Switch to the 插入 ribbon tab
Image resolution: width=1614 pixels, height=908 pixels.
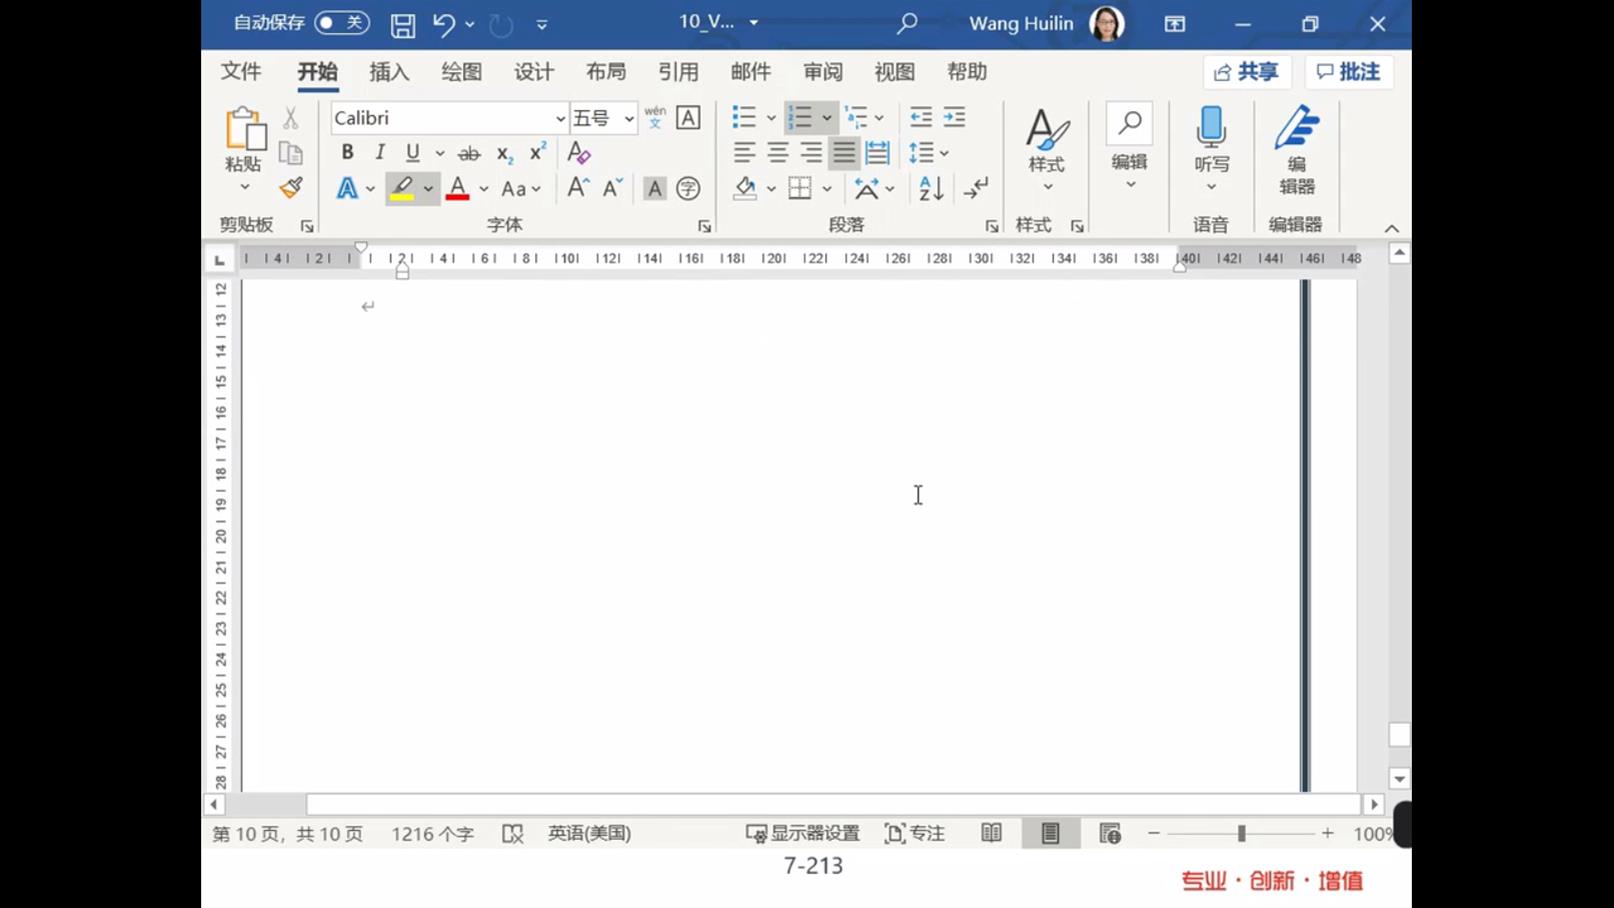(x=389, y=72)
